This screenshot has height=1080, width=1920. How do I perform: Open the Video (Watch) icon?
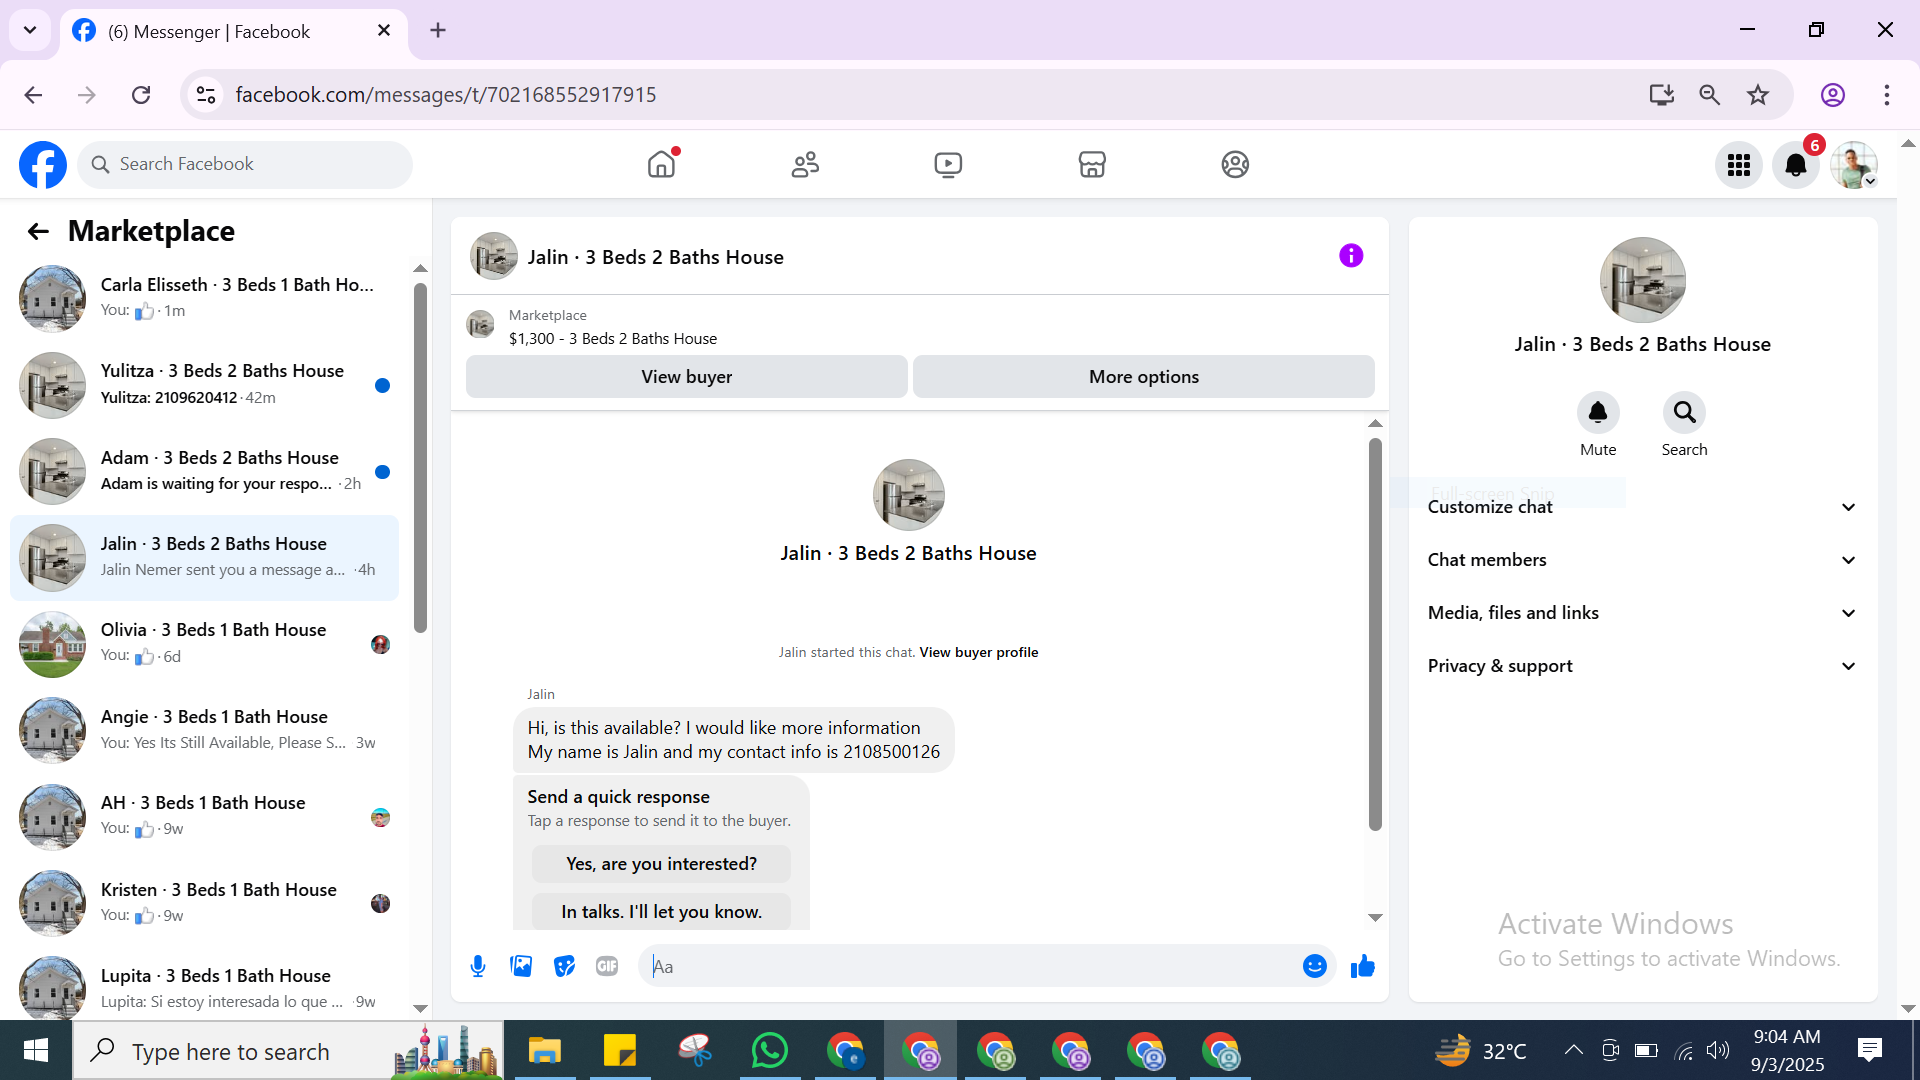click(948, 164)
